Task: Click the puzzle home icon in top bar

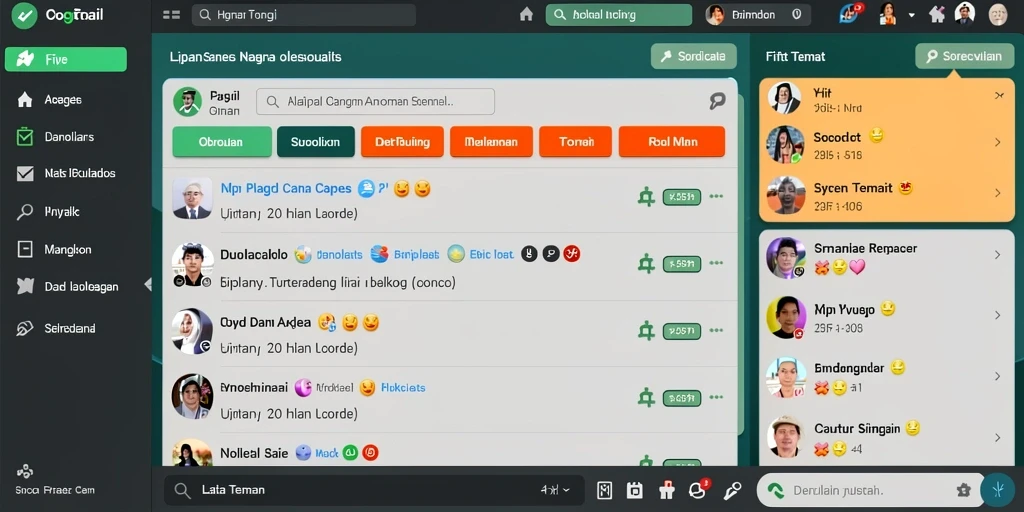Action: (937, 14)
